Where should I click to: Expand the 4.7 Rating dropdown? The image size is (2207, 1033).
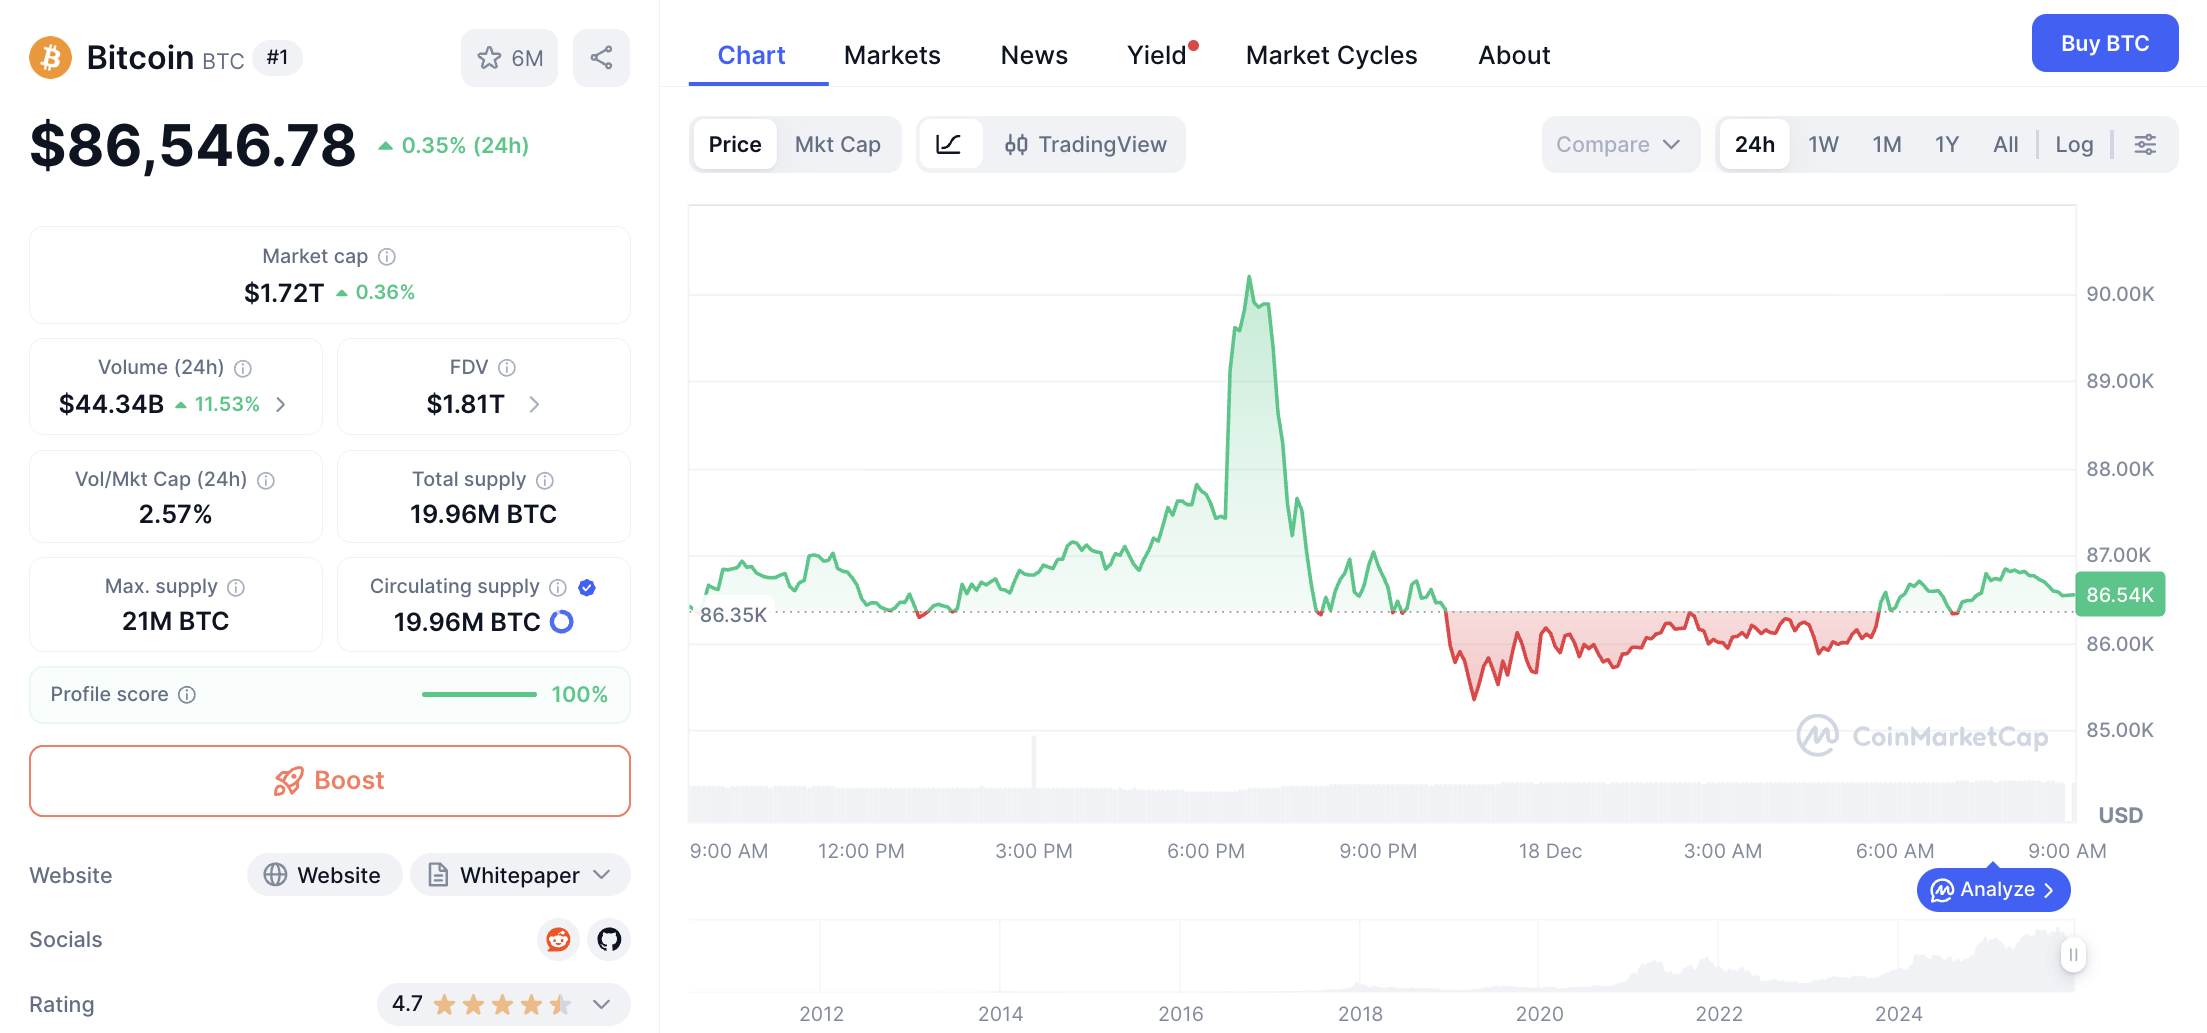[601, 1004]
